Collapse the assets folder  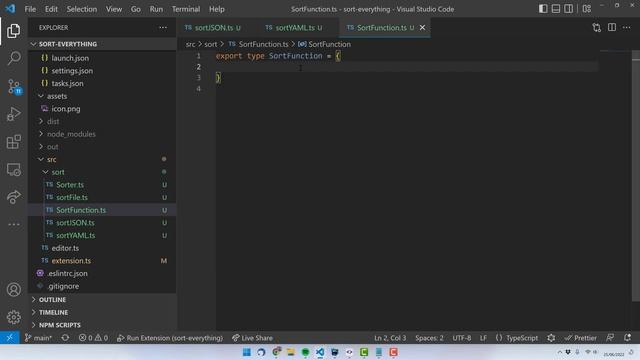click(x=102, y=96)
